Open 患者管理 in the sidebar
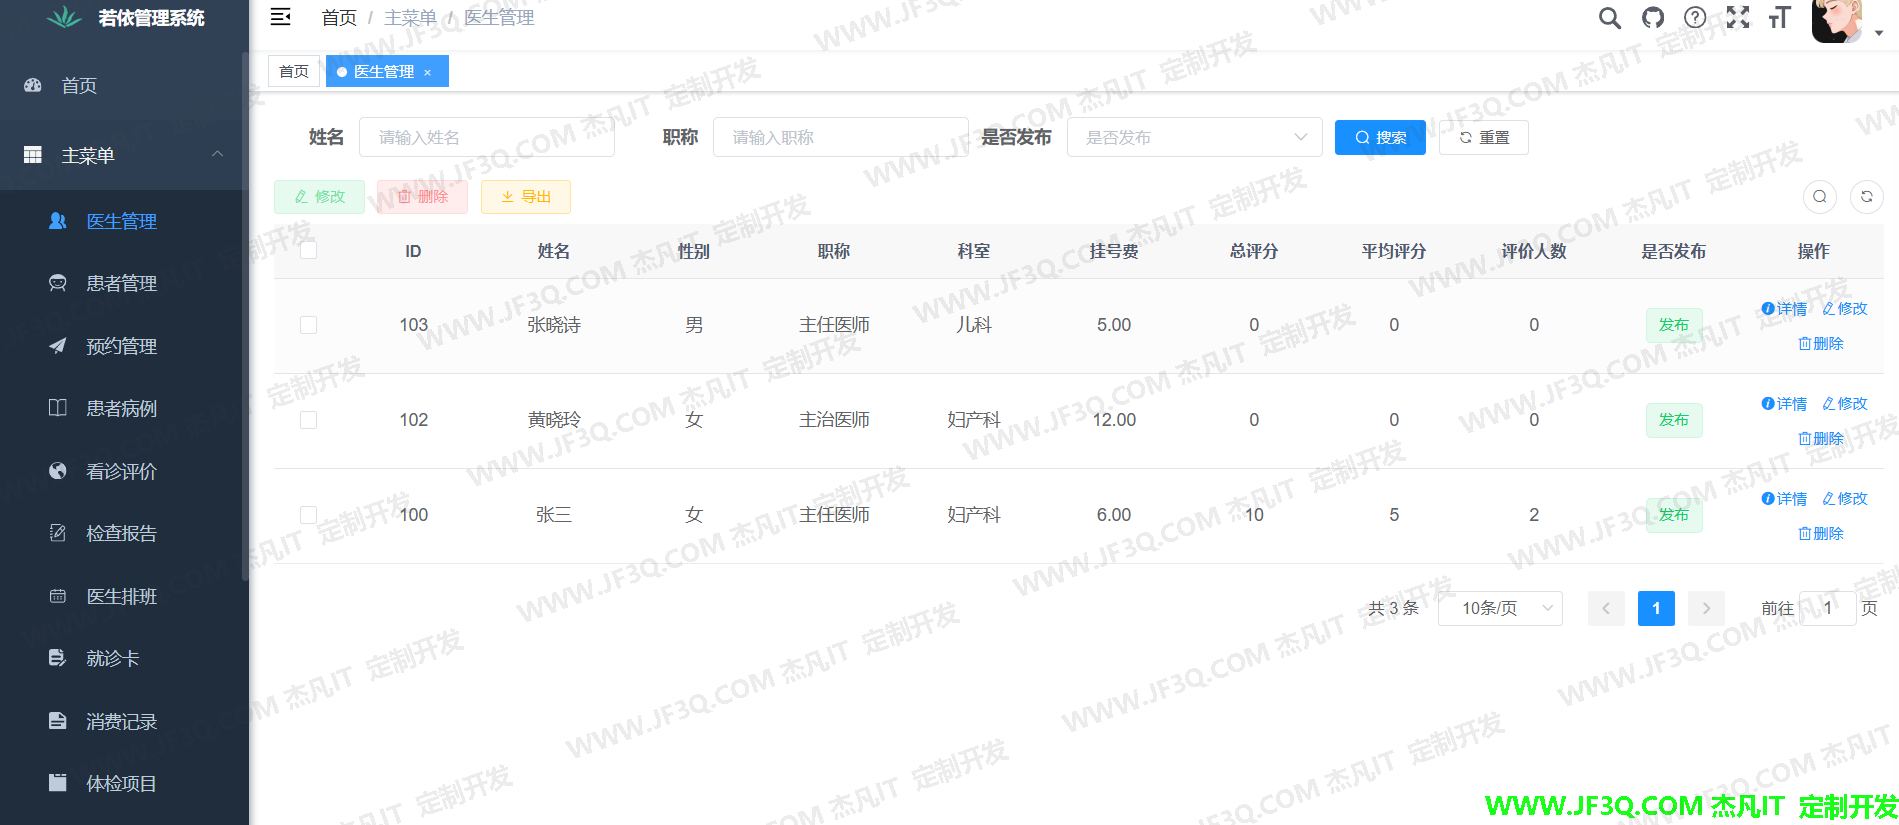Screen dimensions: 1899x825 pos(121,284)
